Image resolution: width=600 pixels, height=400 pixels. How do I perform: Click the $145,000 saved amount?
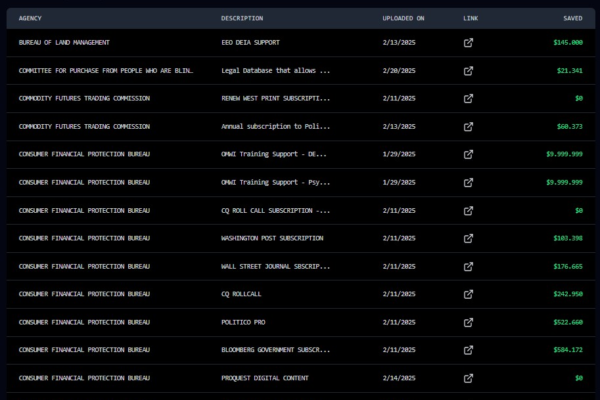click(568, 42)
